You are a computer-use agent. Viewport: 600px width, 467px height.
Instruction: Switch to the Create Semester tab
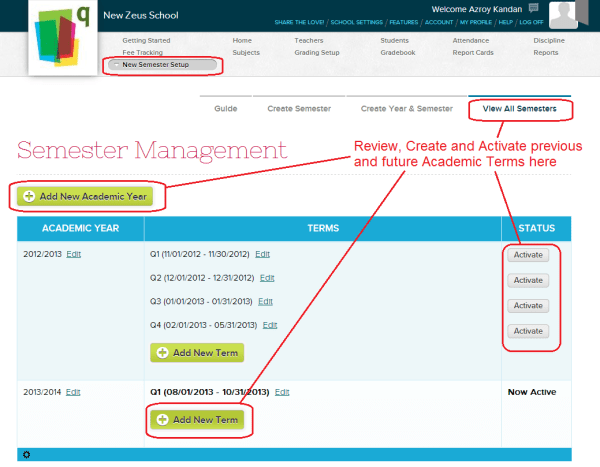pyautogui.click(x=299, y=109)
